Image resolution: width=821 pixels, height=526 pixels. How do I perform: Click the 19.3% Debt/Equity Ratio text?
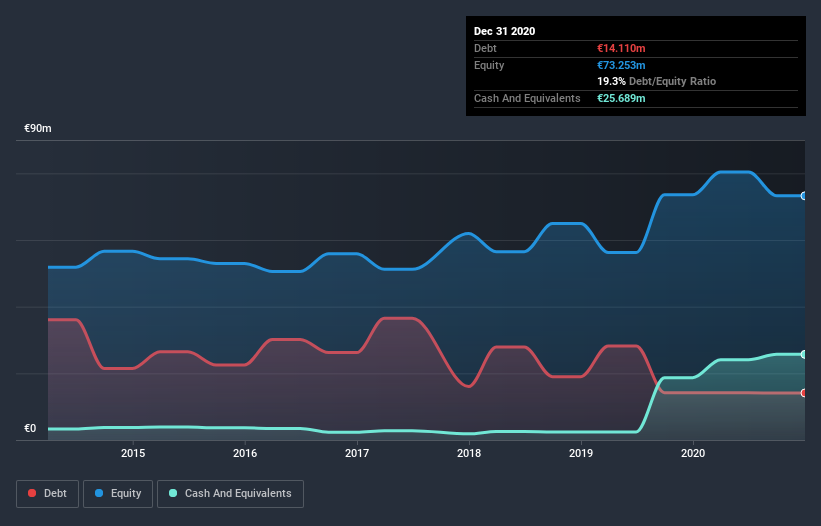point(657,81)
